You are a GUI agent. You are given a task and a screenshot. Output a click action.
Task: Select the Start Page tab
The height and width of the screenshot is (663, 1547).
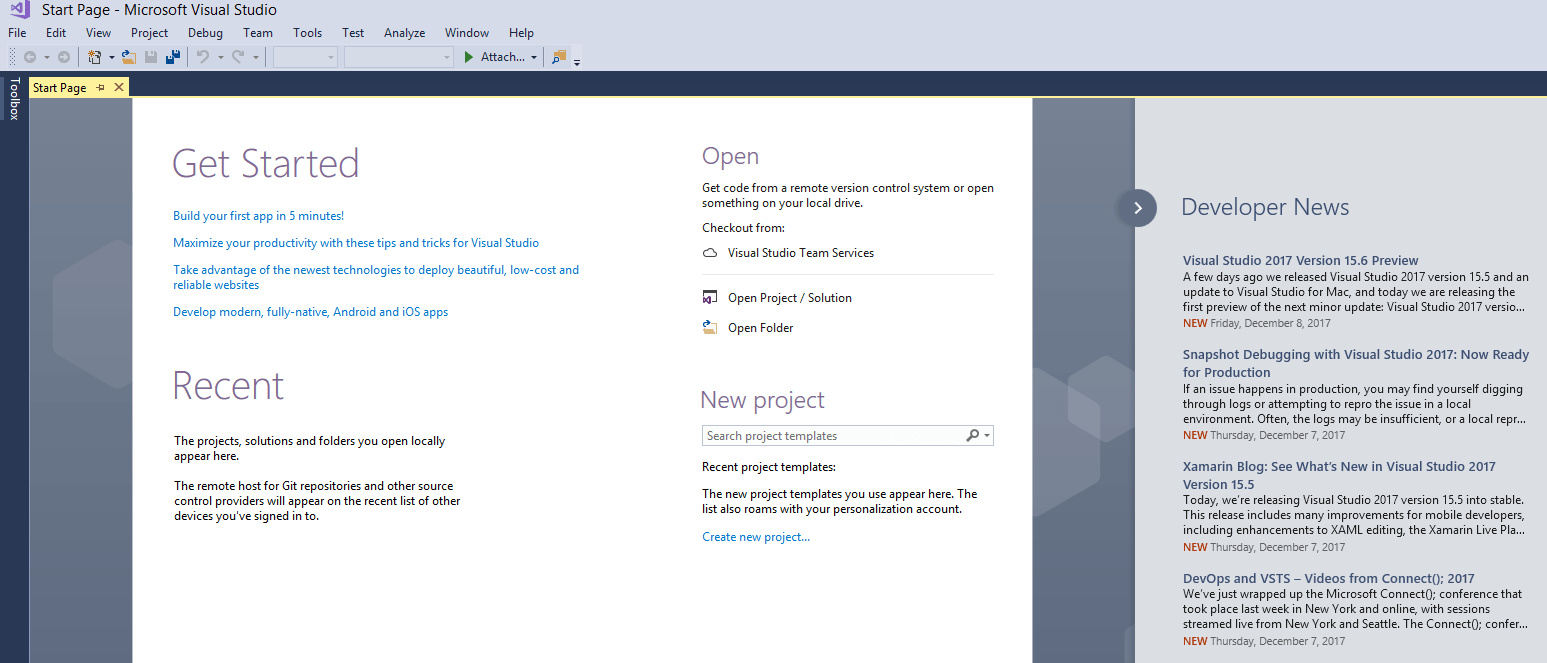coord(60,88)
